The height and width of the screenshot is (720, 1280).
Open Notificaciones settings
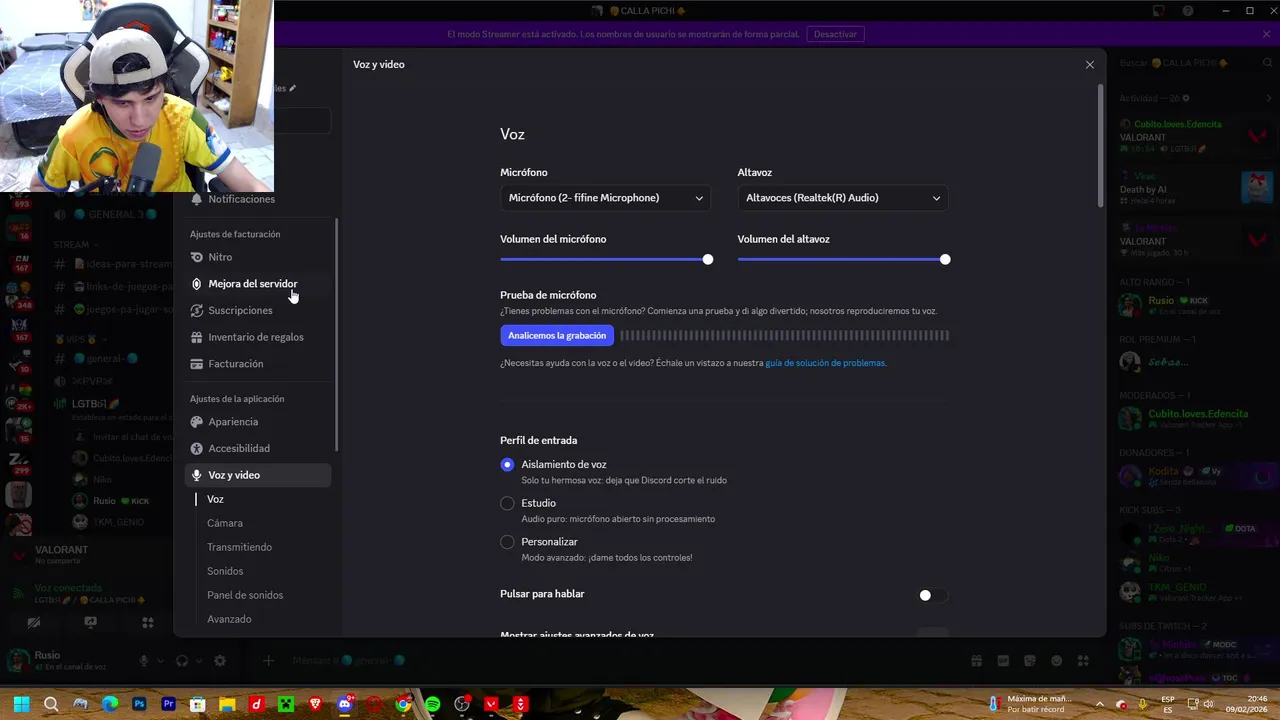coord(258,199)
